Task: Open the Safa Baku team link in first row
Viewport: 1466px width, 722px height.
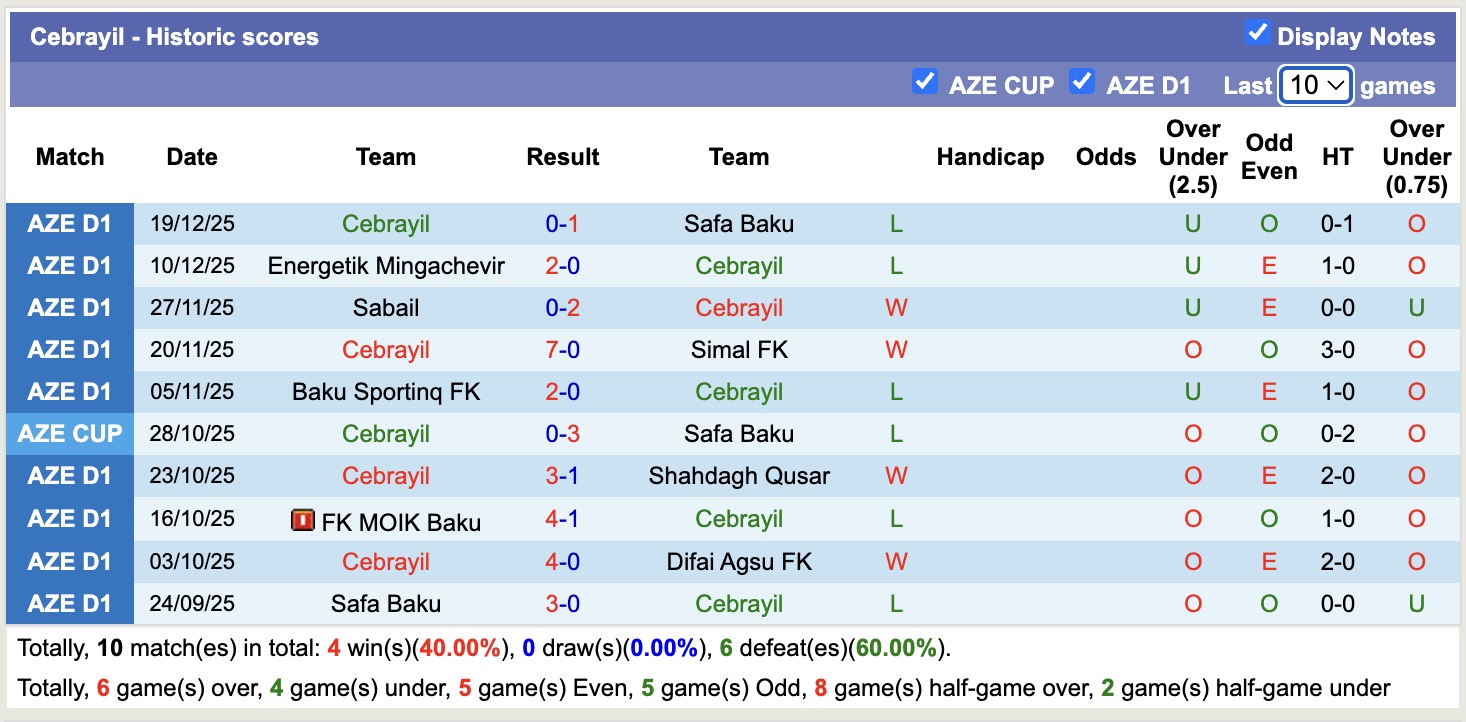Action: pos(739,223)
